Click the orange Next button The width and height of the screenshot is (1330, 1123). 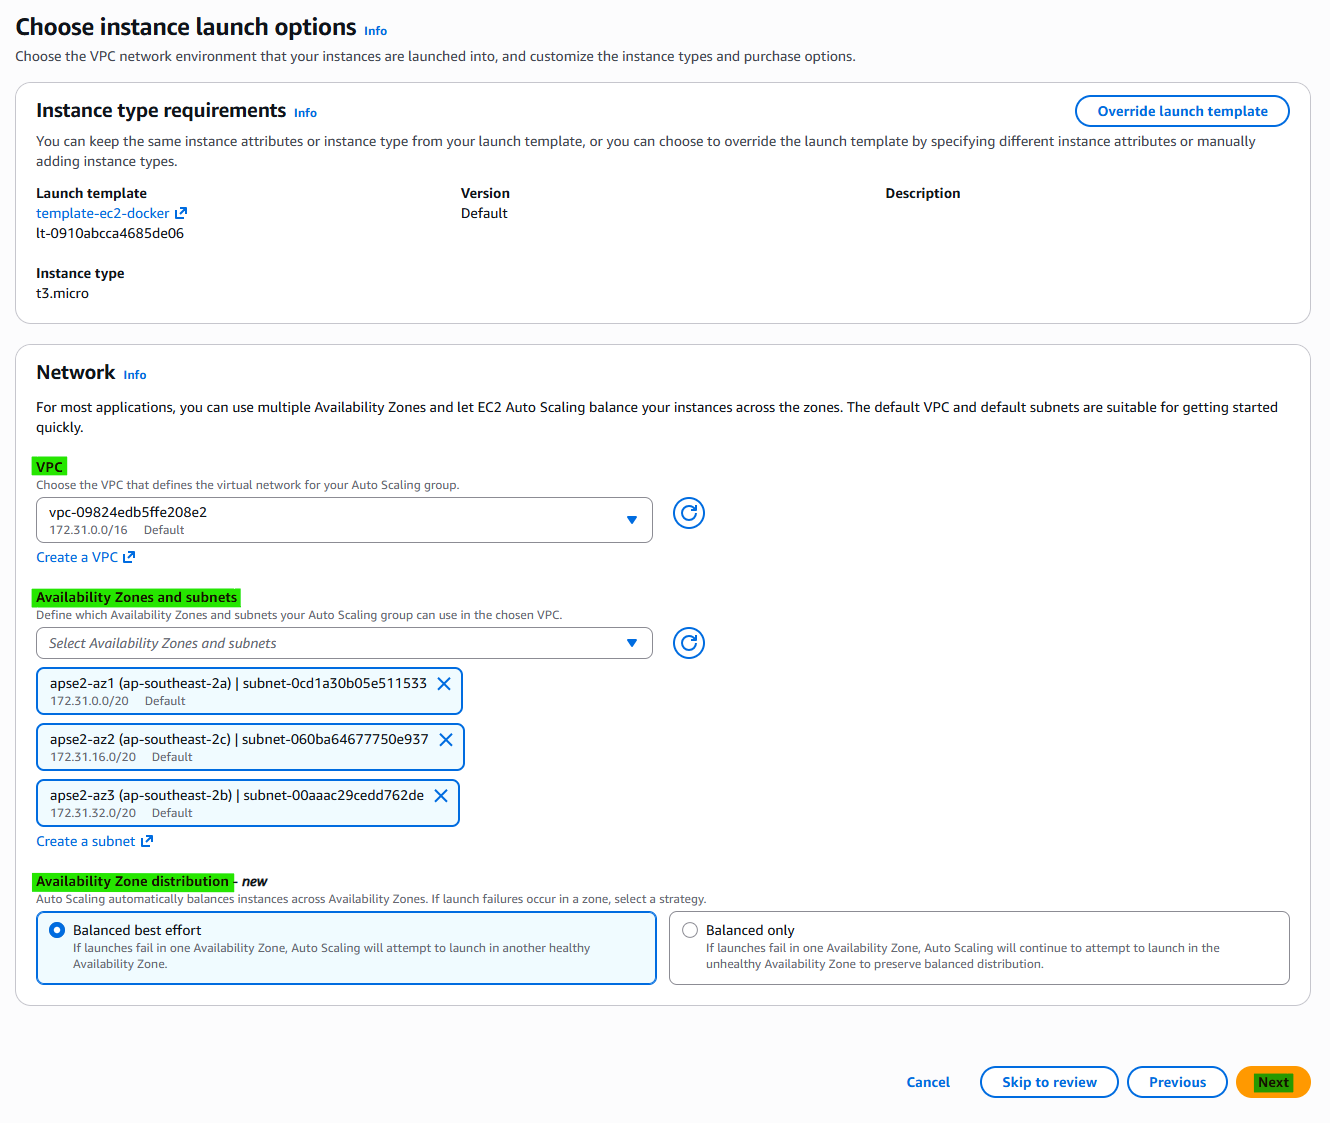[x=1273, y=1082]
